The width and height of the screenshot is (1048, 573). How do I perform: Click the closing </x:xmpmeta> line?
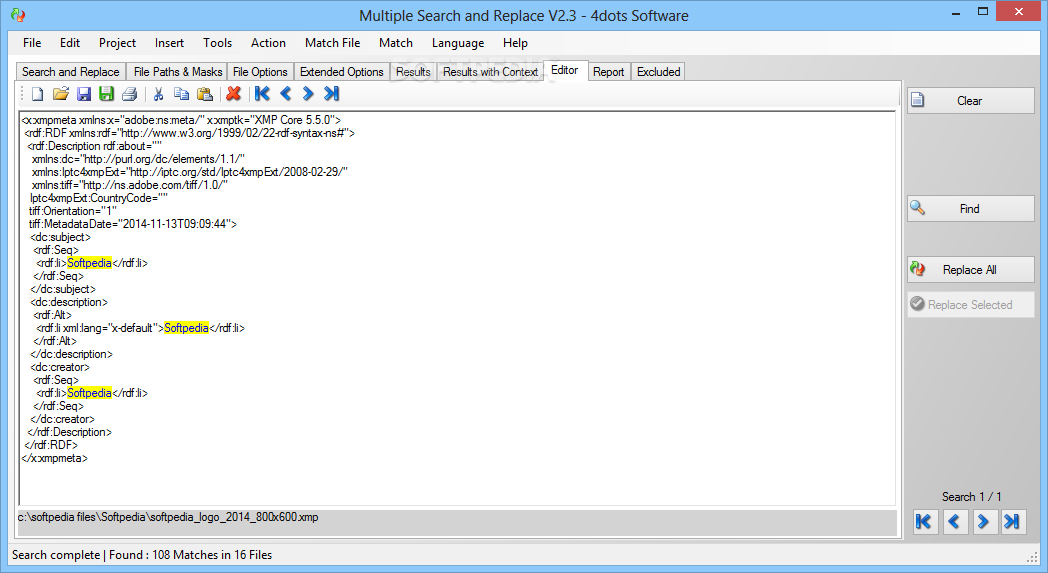coord(55,458)
